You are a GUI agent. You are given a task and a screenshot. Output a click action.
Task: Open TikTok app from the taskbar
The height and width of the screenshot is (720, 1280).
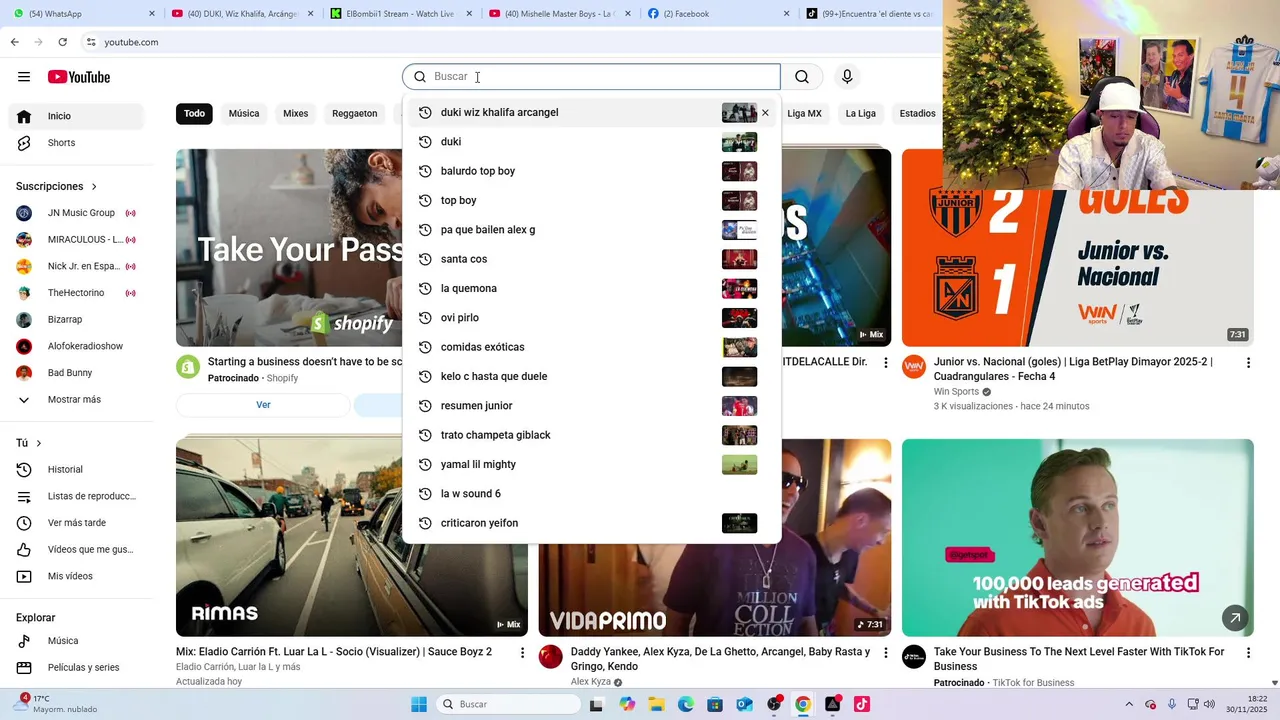tap(861, 704)
